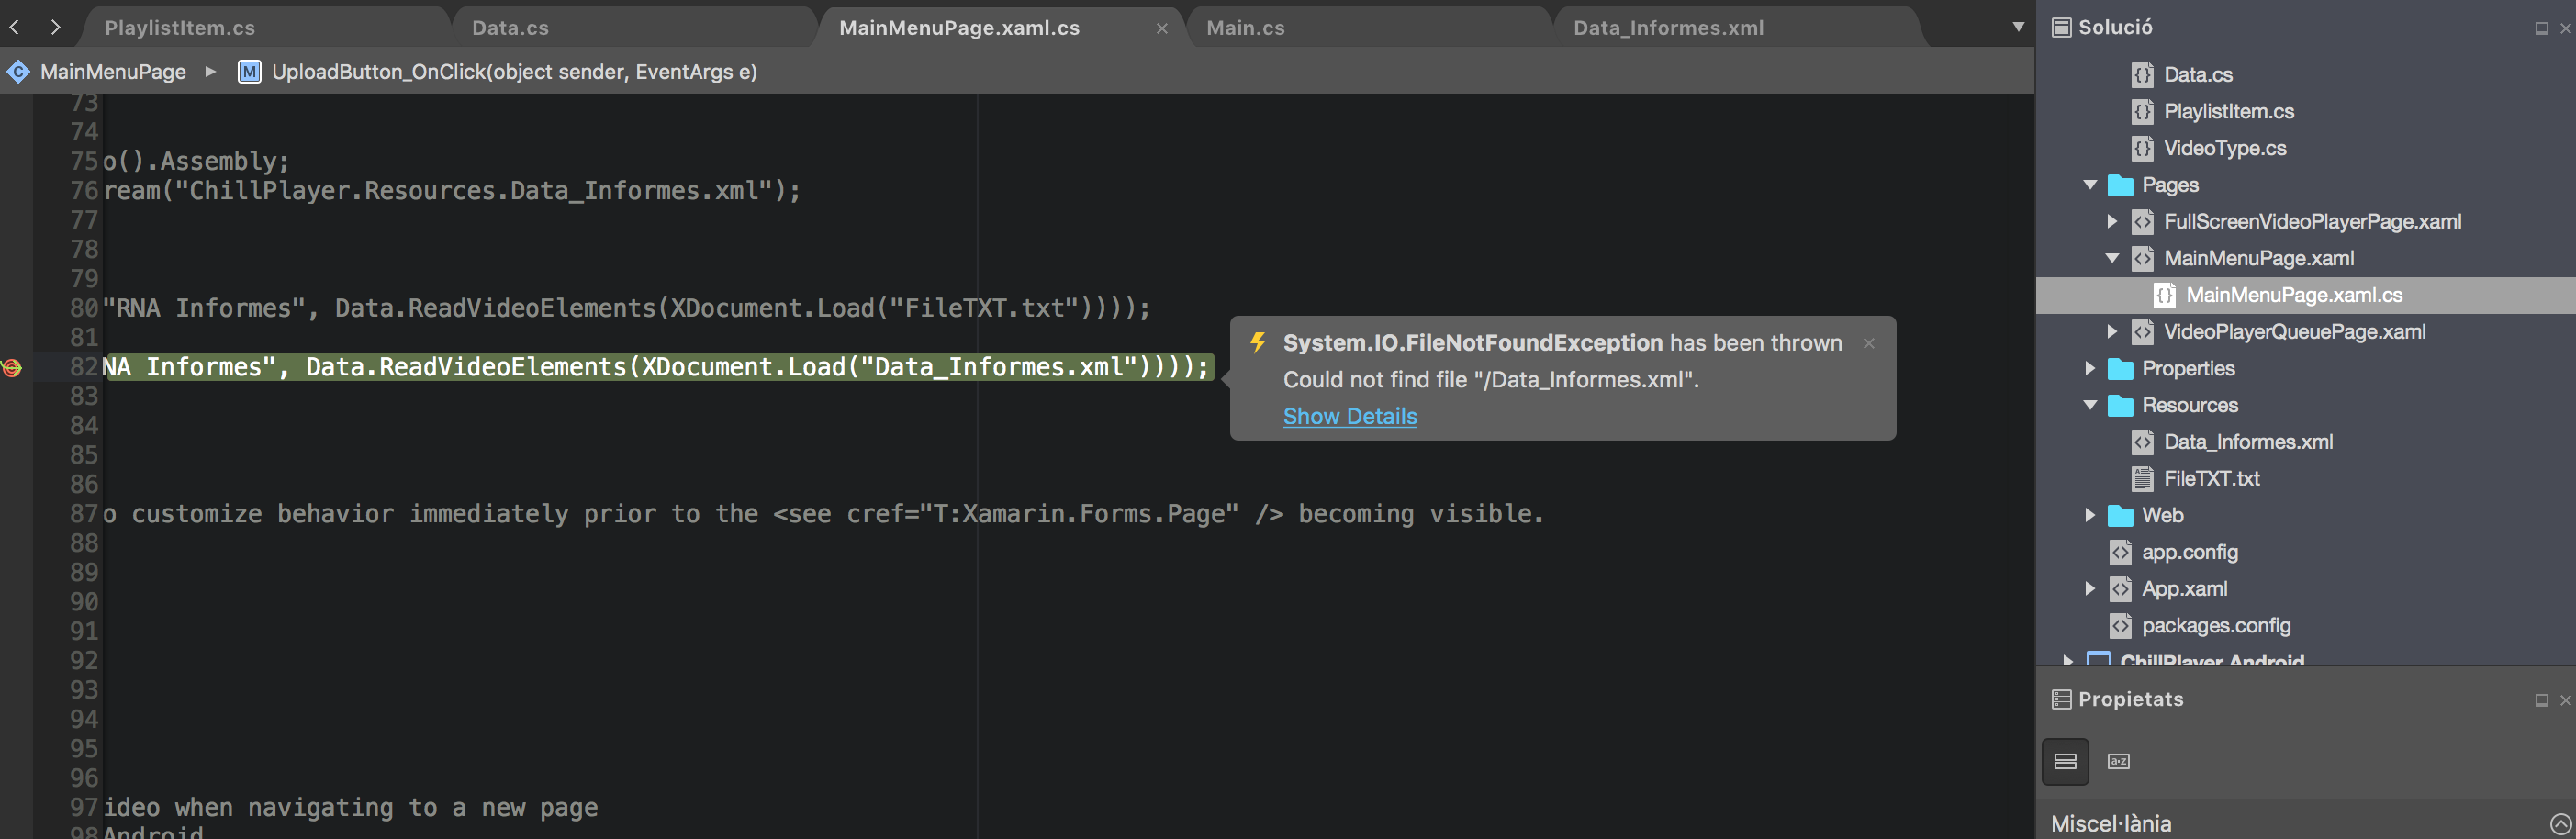Click the breakpoint marker on line 82

click(12, 368)
